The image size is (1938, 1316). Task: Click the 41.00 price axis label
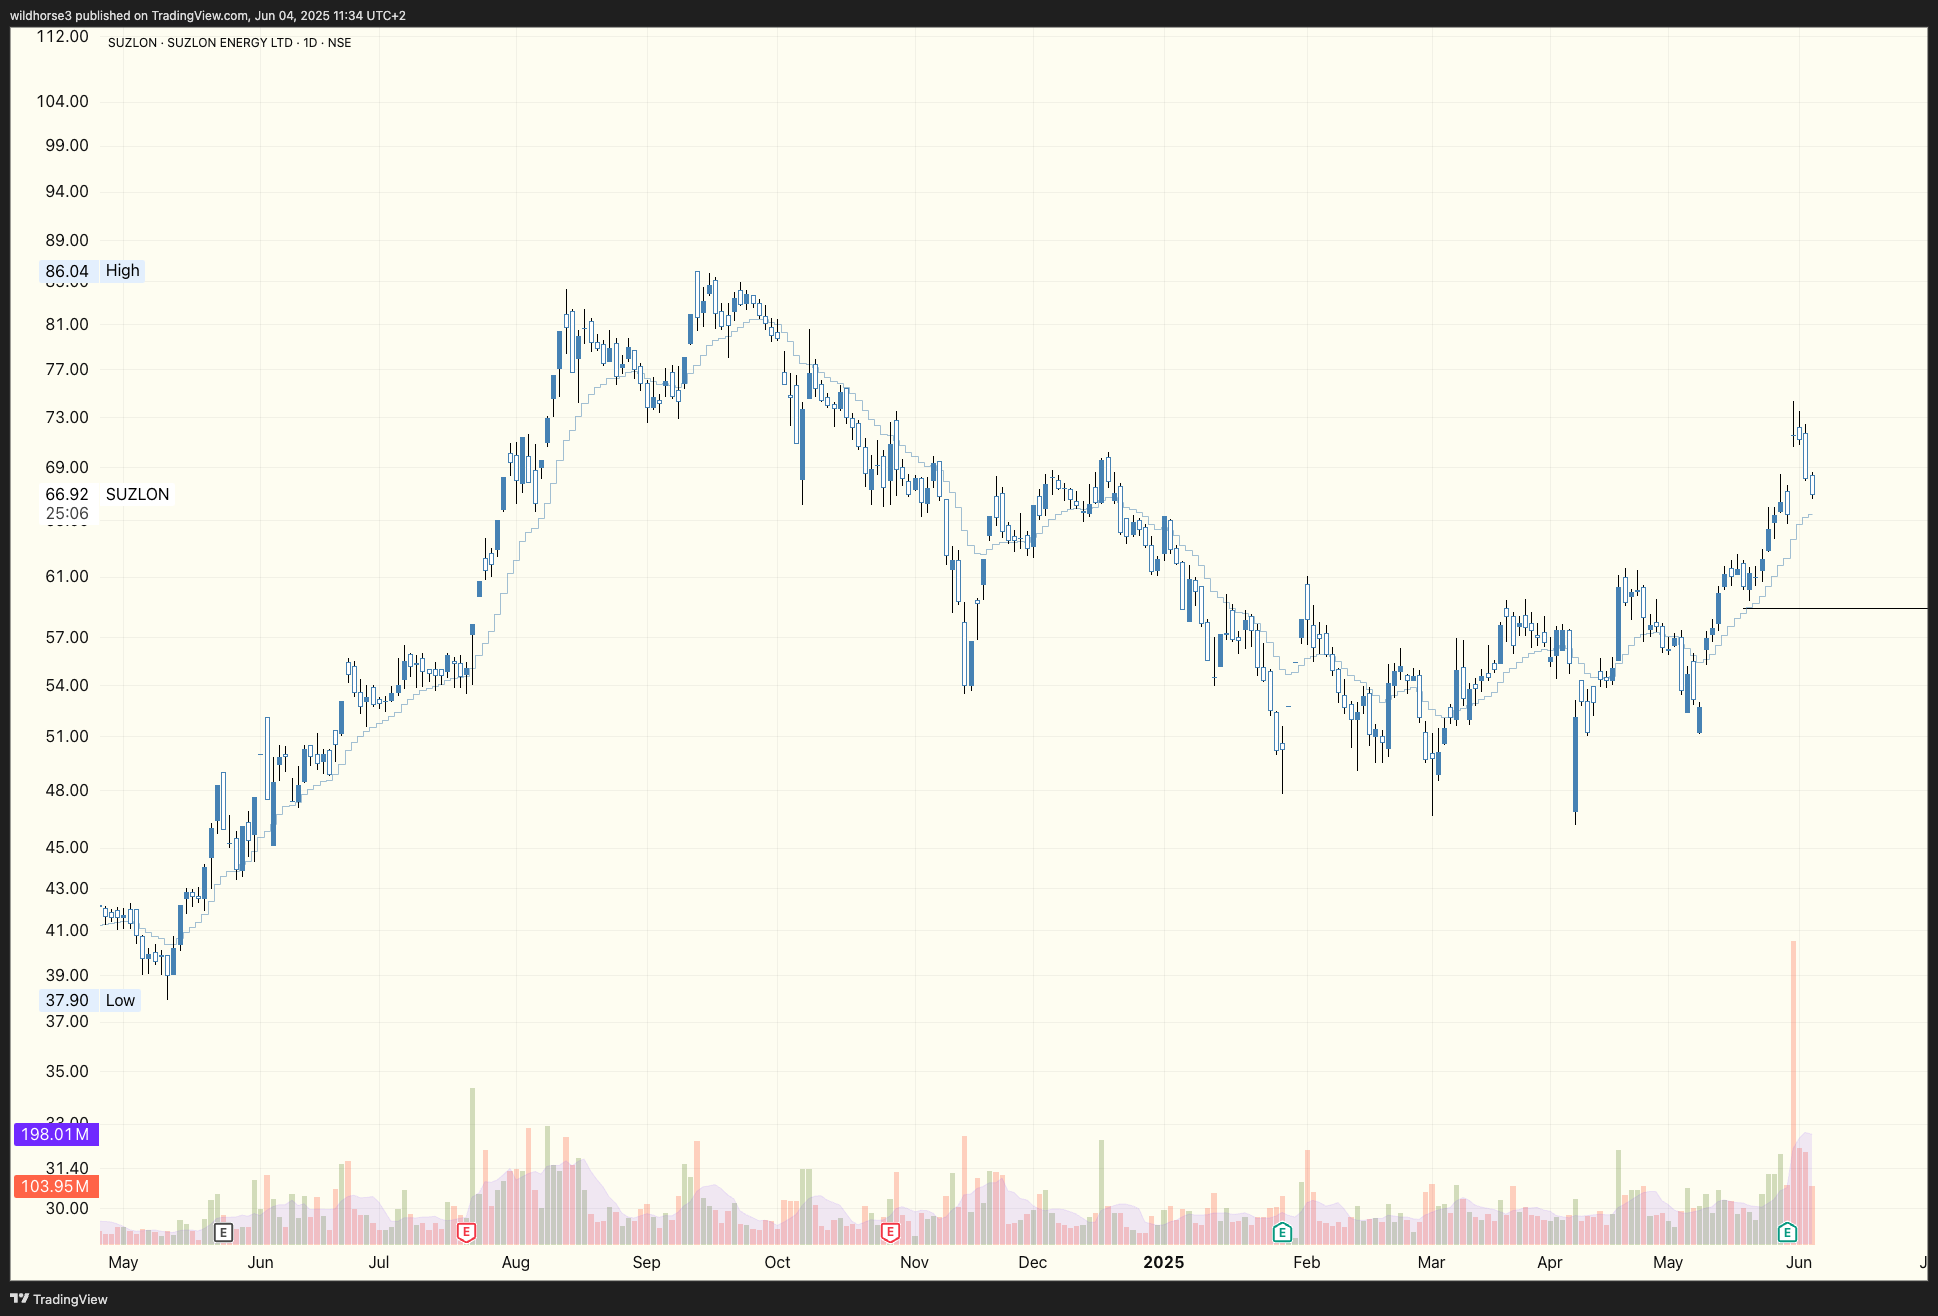click(x=67, y=930)
